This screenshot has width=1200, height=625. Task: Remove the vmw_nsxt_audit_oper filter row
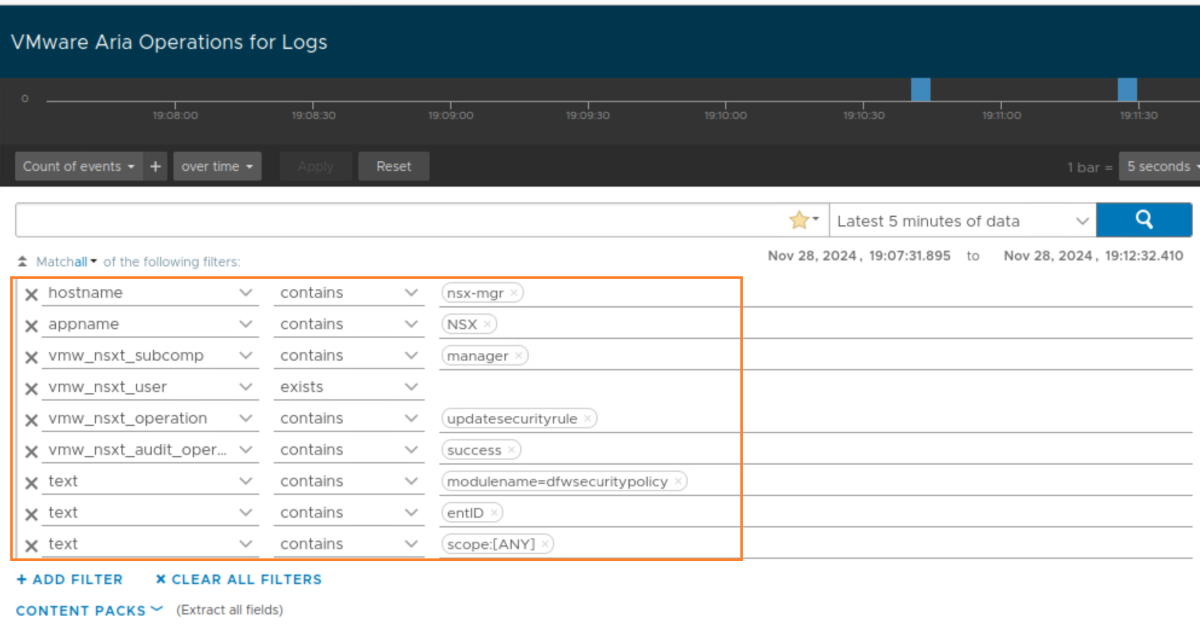31,451
